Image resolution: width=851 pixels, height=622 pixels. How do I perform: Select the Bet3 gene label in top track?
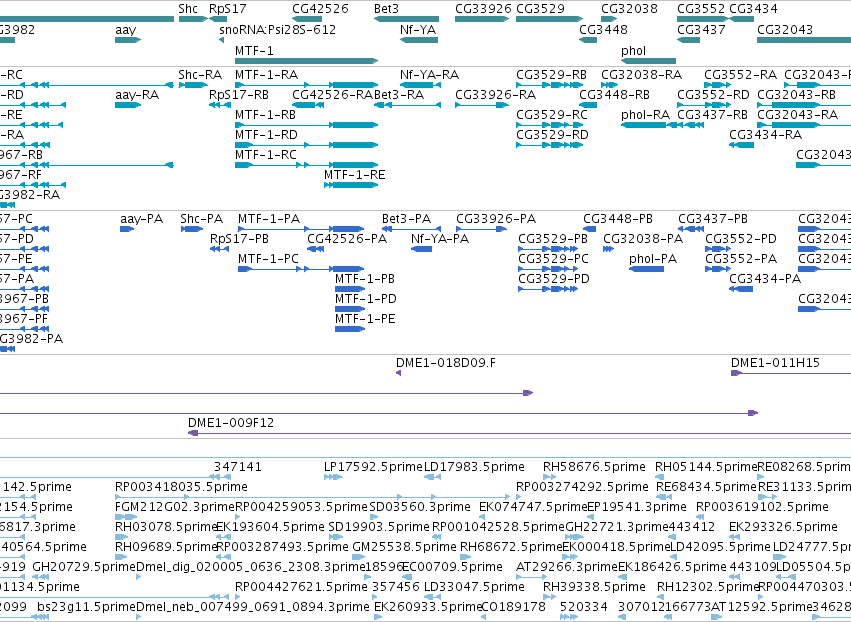click(386, 9)
